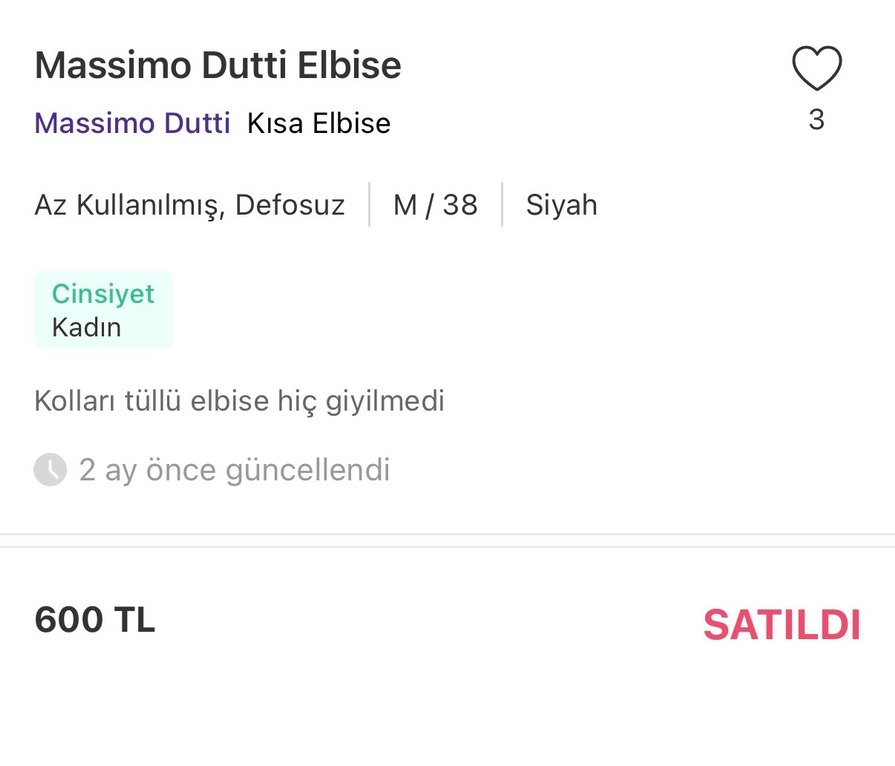Select the Cinsiyet Kadın tag
895x766 pixels.
(x=103, y=310)
